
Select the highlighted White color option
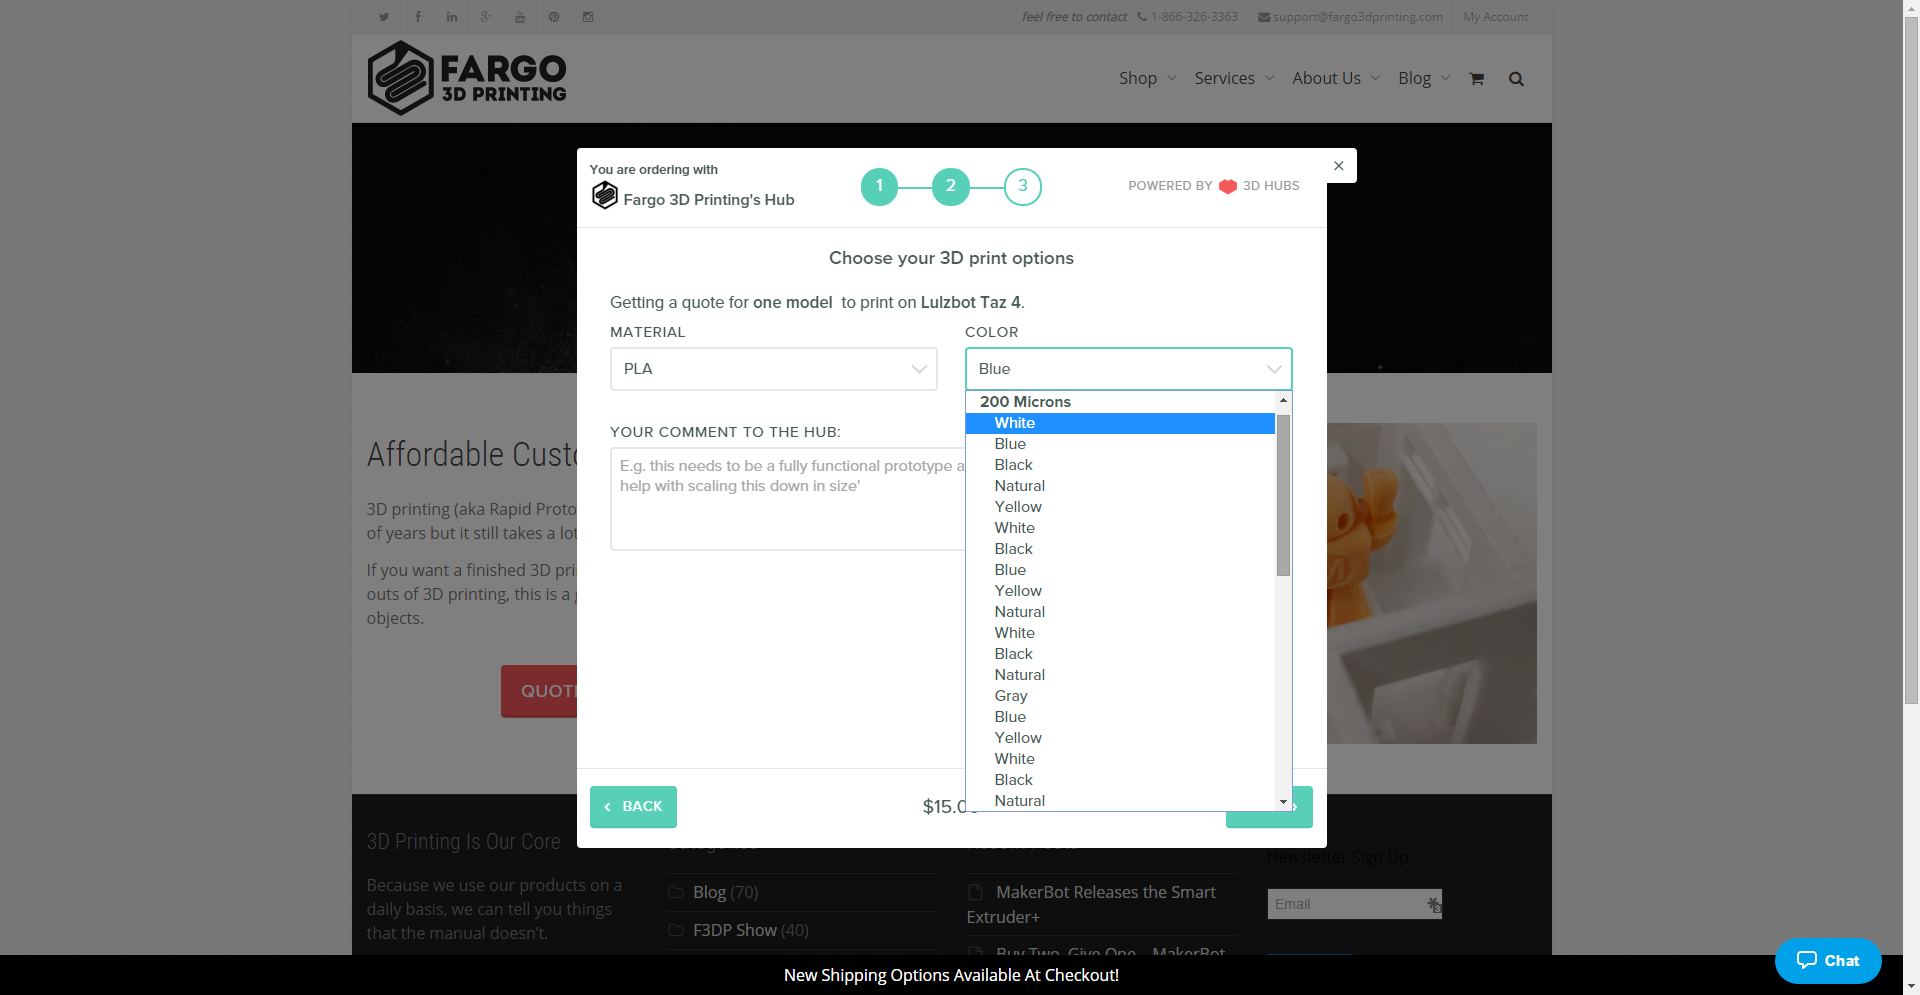pos(1015,423)
